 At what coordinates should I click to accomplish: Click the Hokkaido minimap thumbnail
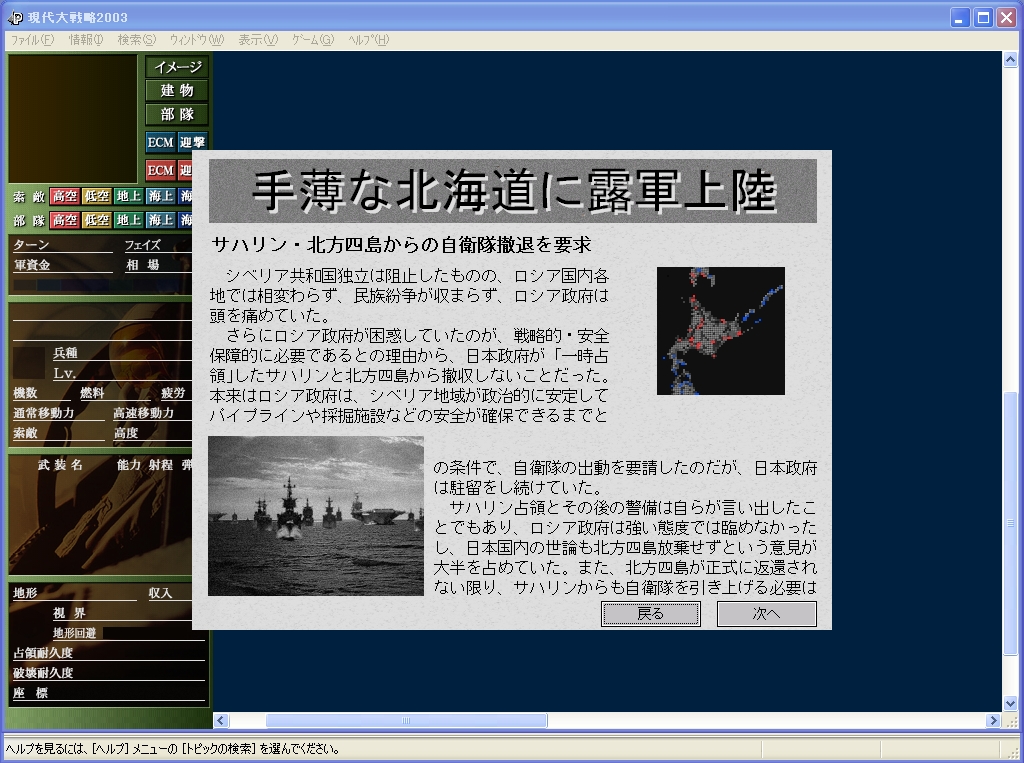point(720,330)
